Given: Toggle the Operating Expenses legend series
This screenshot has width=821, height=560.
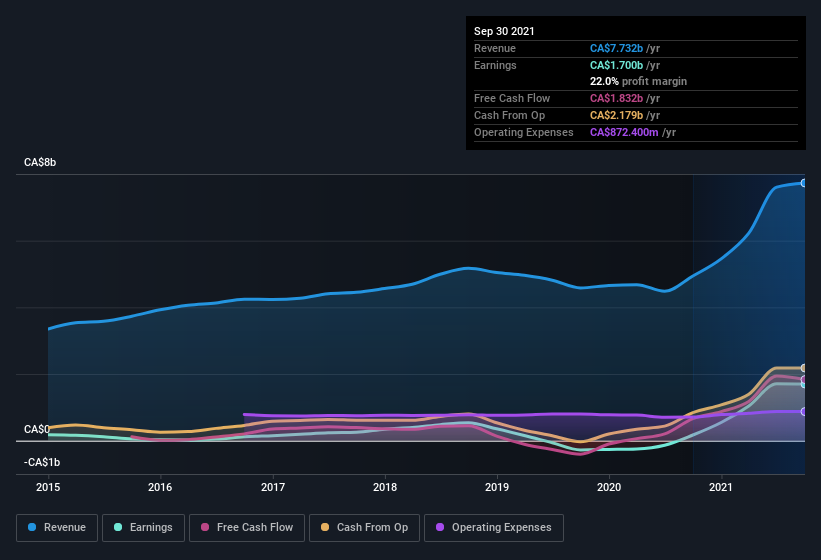Looking at the screenshot, I should click(x=494, y=528).
